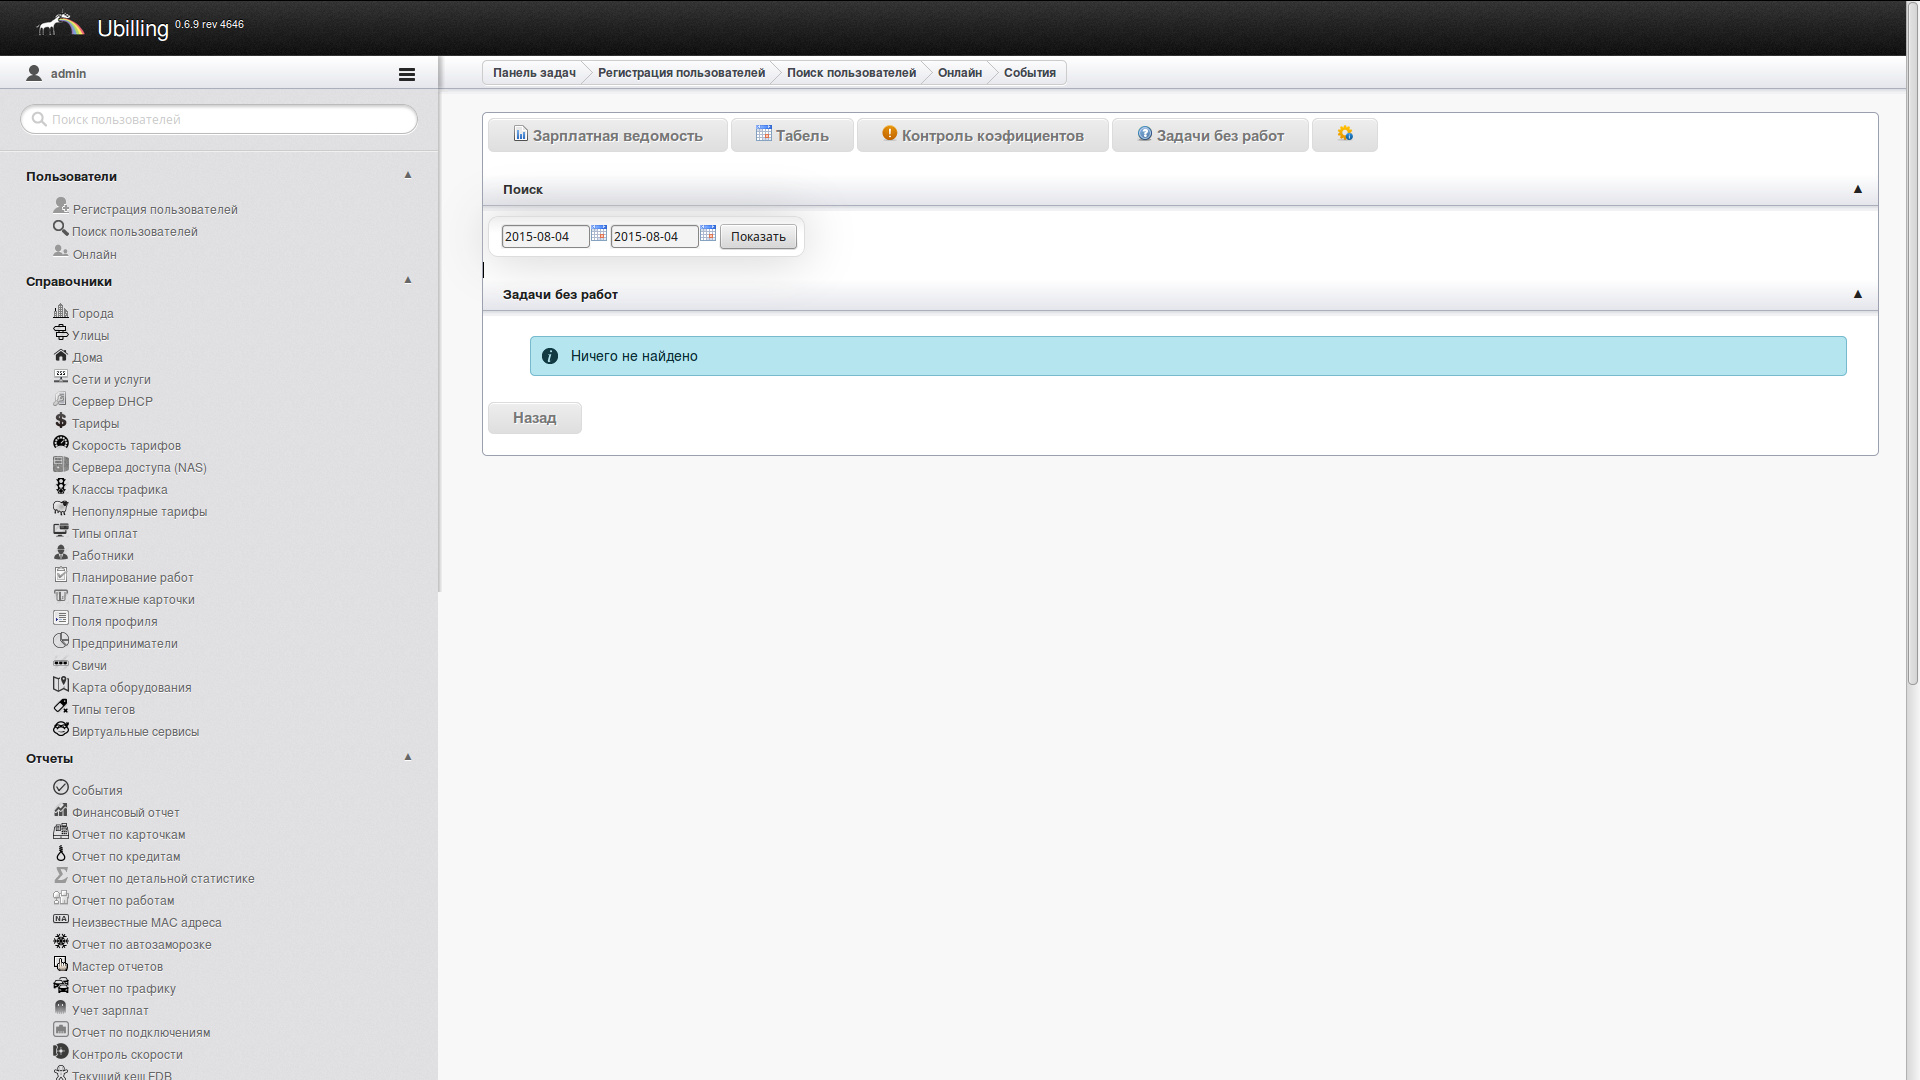
Task: Switch to the Табель tab
Action: click(792, 135)
